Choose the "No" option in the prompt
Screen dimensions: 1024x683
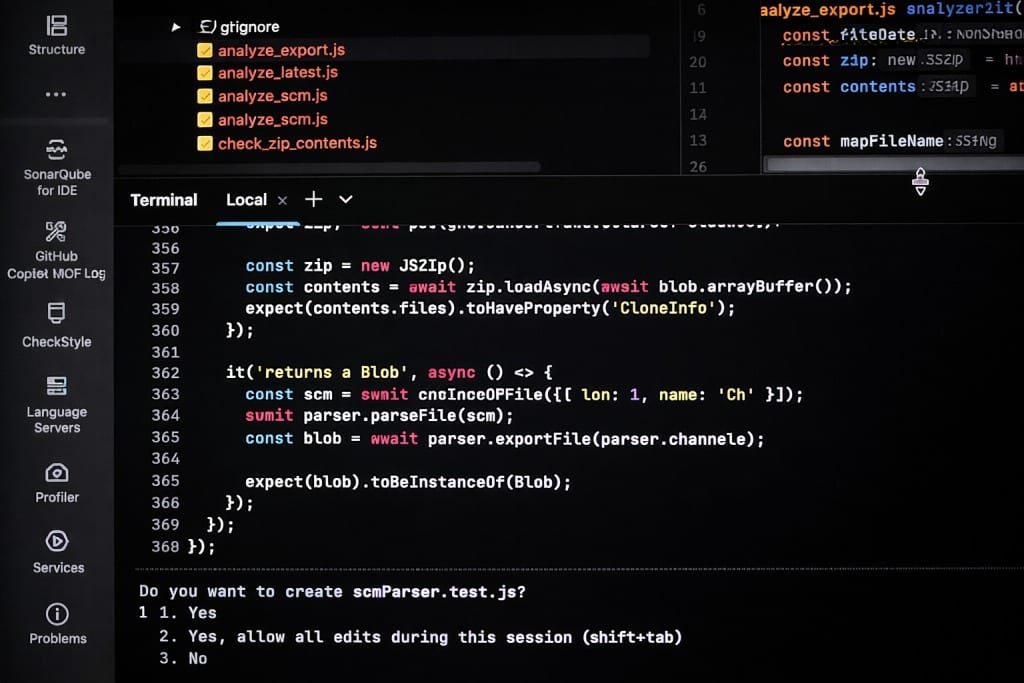coord(197,659)
